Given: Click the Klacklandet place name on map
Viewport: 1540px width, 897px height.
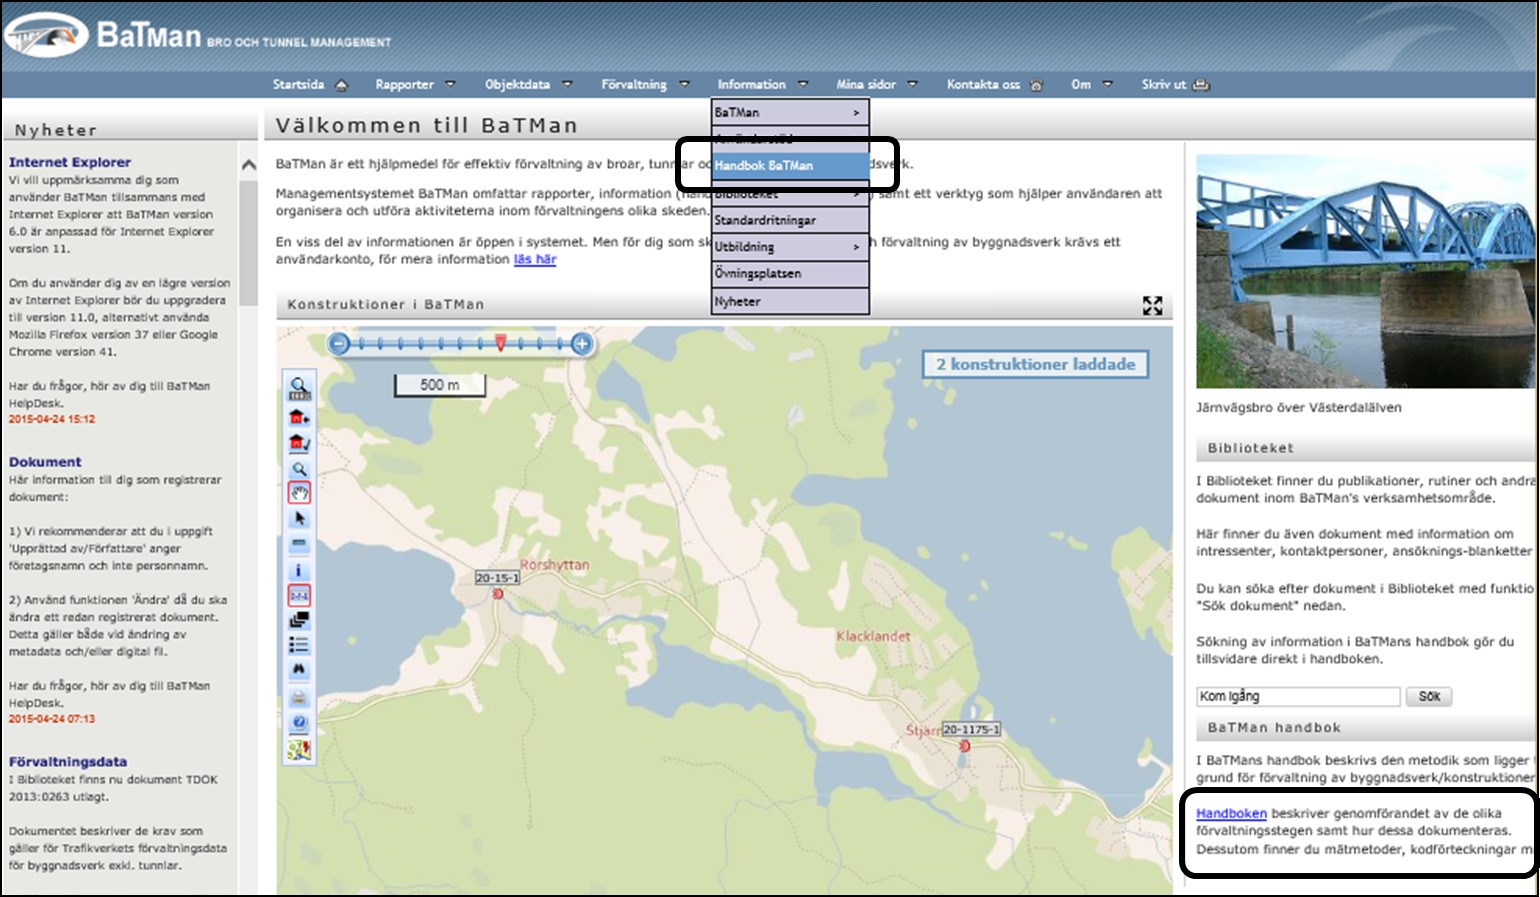Looking at the screenshot, I should coord(873,636).
